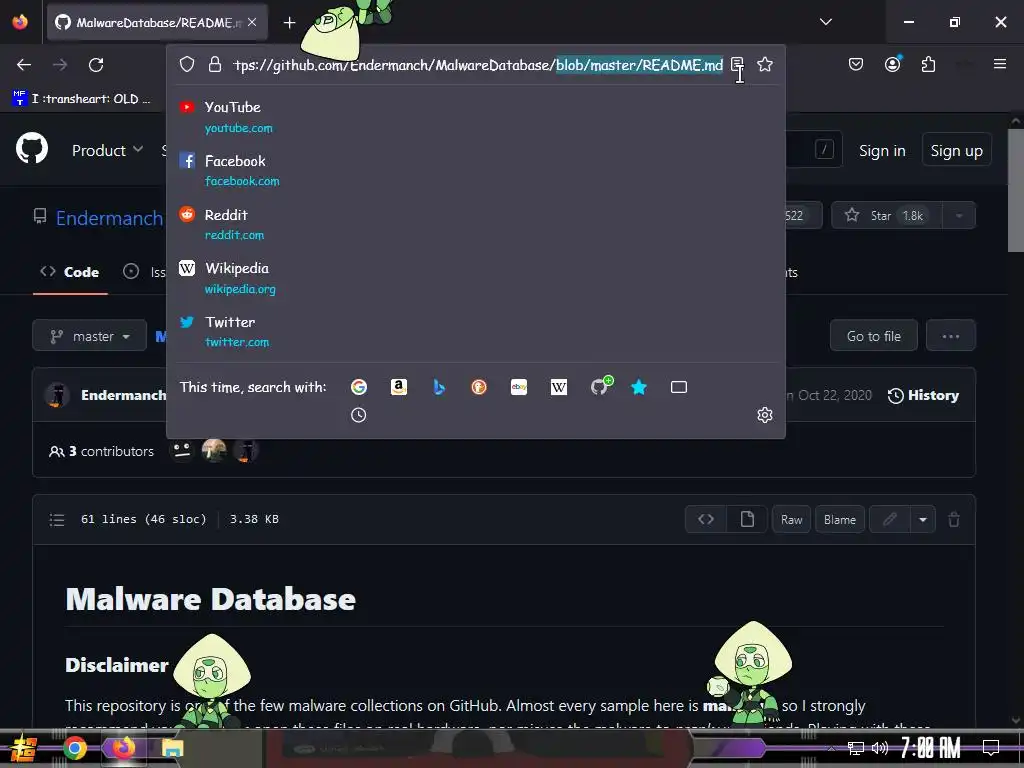This screenshot has height=768, width=1024.
Task: Search with Bing this time
Action: coord(439,387)
